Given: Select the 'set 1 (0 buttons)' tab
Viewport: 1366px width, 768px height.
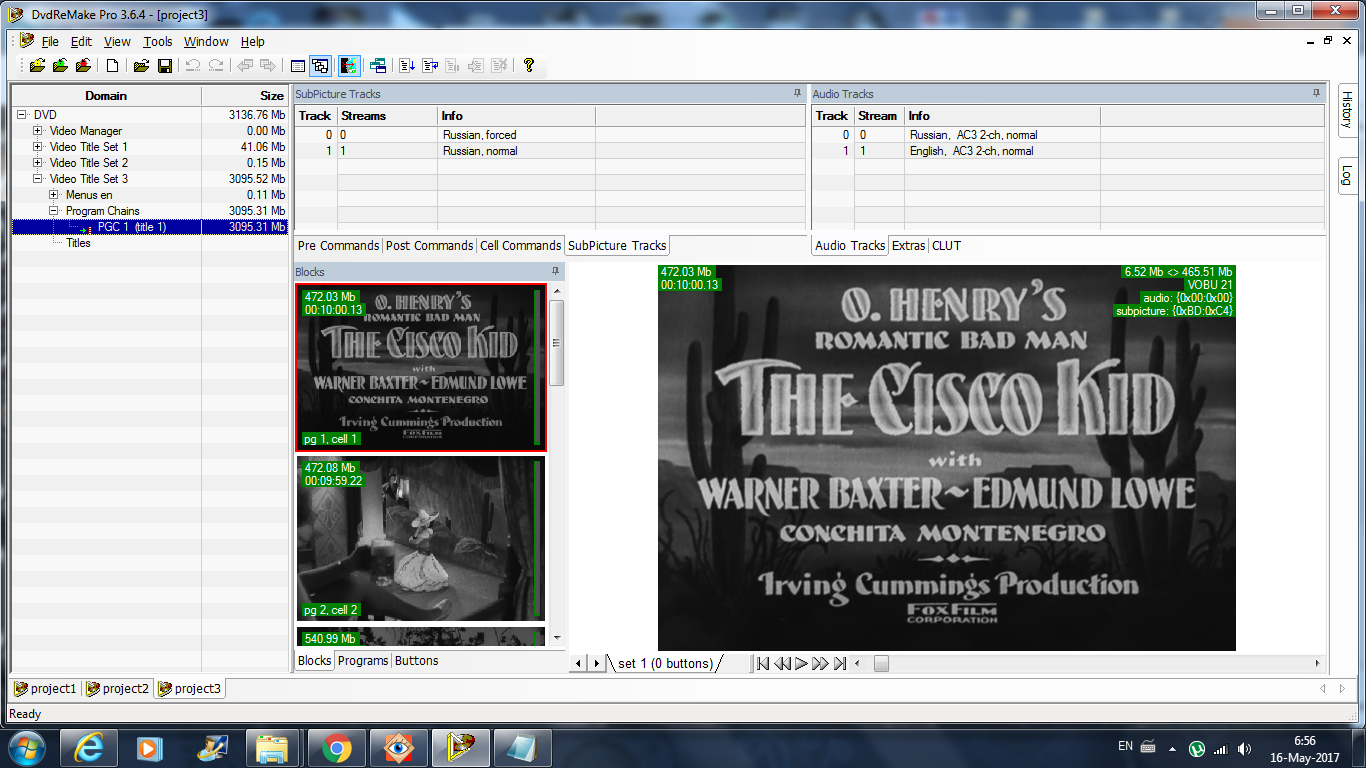Looking at the screenshot, I should pos(664,663).
